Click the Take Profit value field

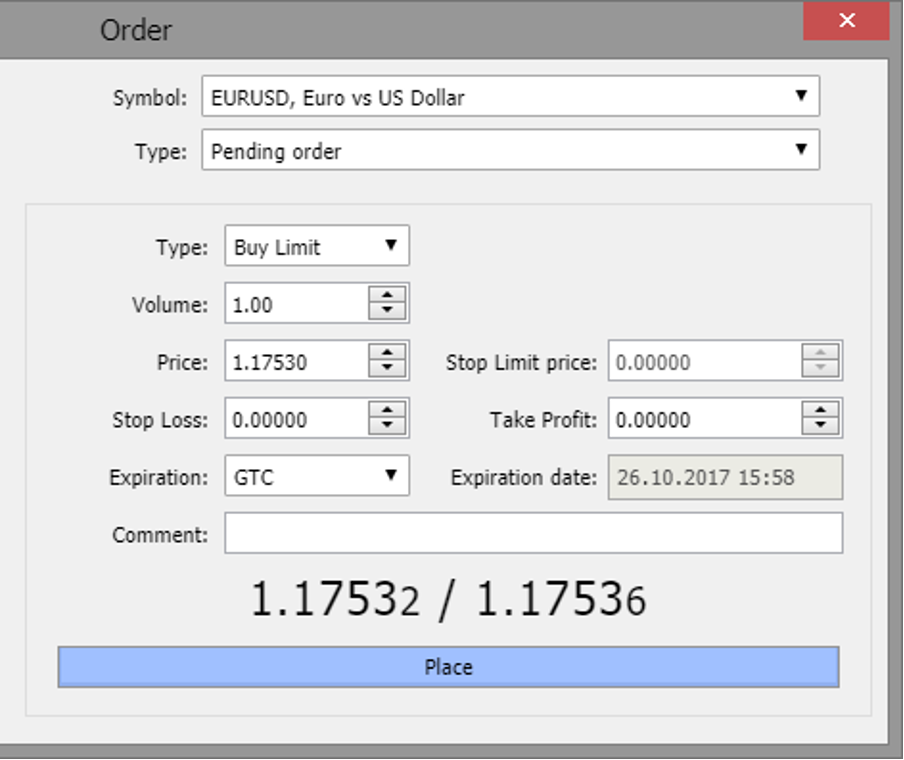[x=704, y=420]
